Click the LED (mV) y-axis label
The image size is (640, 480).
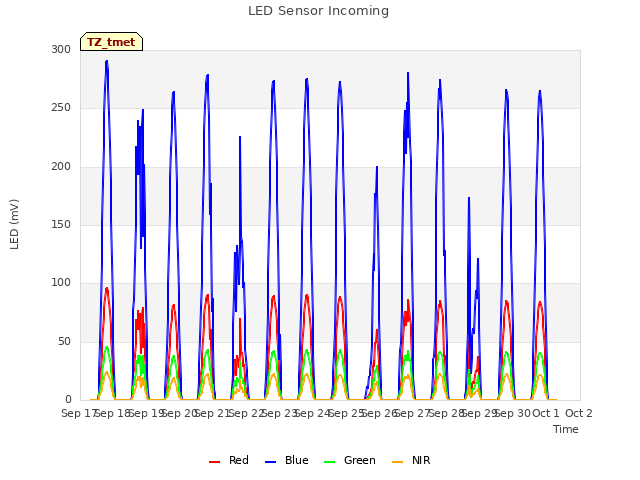14,224
